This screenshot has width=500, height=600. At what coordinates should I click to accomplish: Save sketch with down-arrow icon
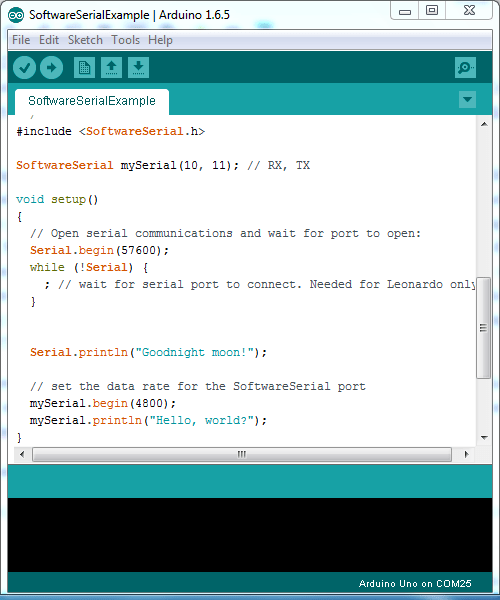click(138, 68)
